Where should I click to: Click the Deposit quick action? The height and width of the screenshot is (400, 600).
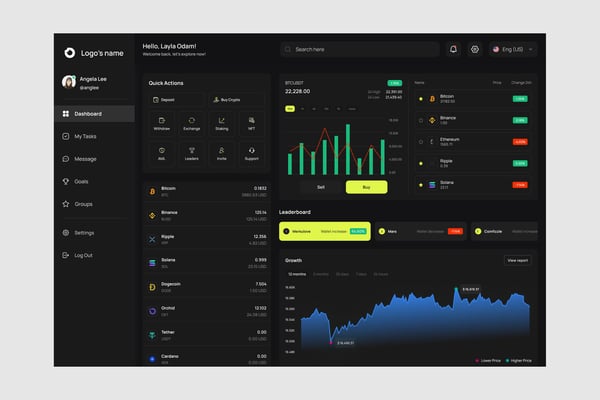pyautogui.click(x=176, y=100)
